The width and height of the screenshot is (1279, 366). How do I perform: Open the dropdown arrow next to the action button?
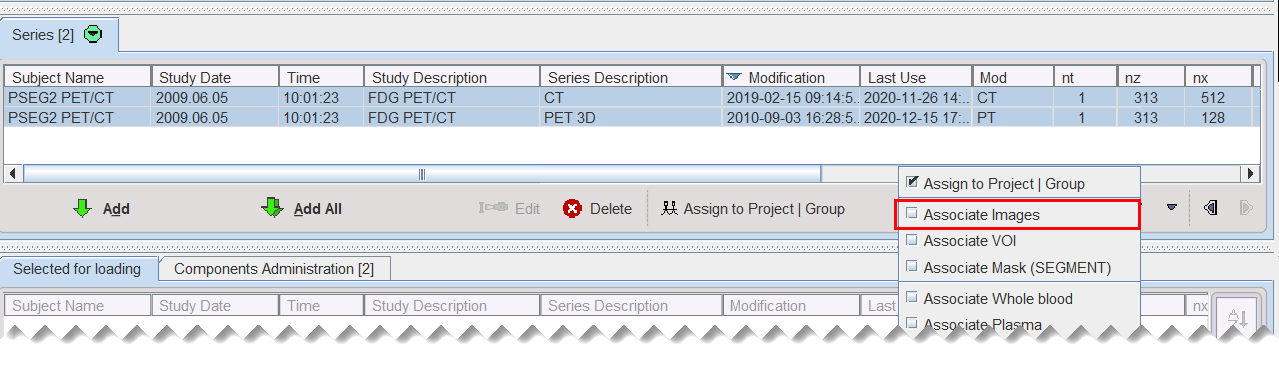point(1171,208)
